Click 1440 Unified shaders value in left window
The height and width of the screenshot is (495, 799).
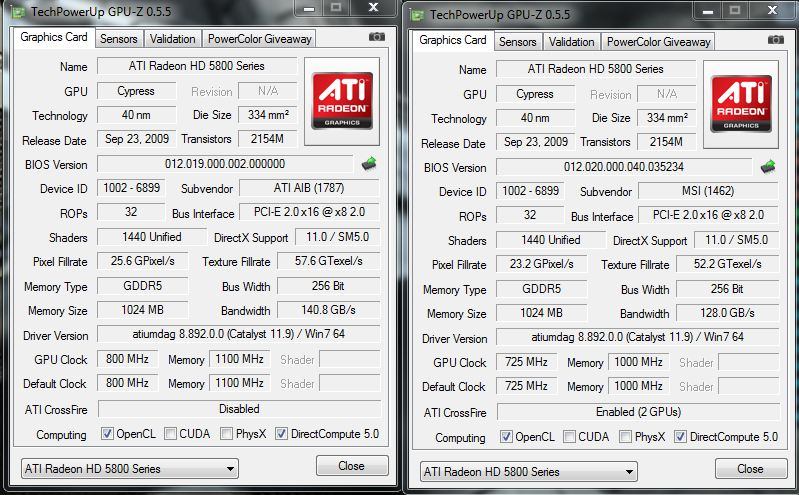tap(152, 237)
